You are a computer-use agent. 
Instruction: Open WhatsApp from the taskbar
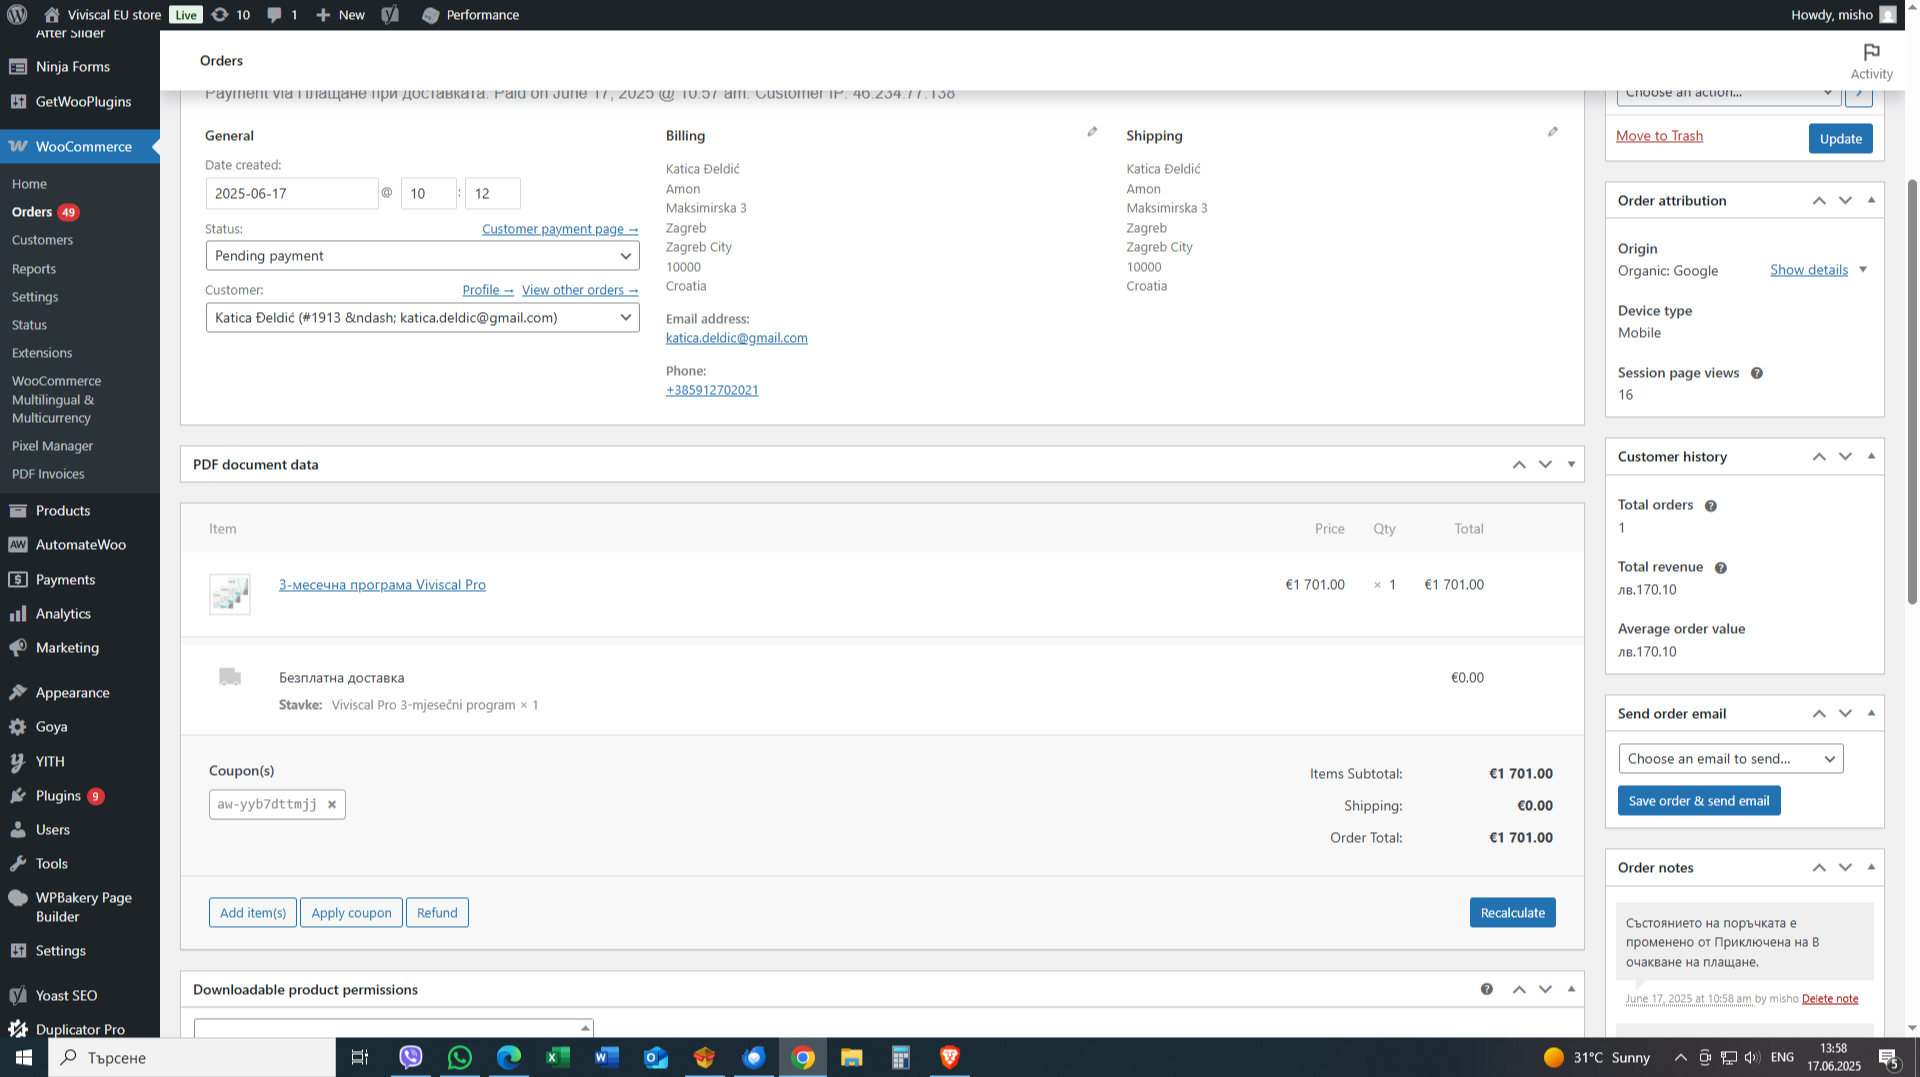click(460, 1057)
